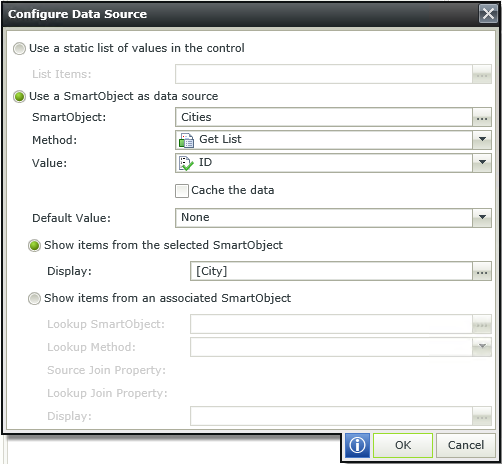
Task: Click the List Items input field
Action: (324, 74)
